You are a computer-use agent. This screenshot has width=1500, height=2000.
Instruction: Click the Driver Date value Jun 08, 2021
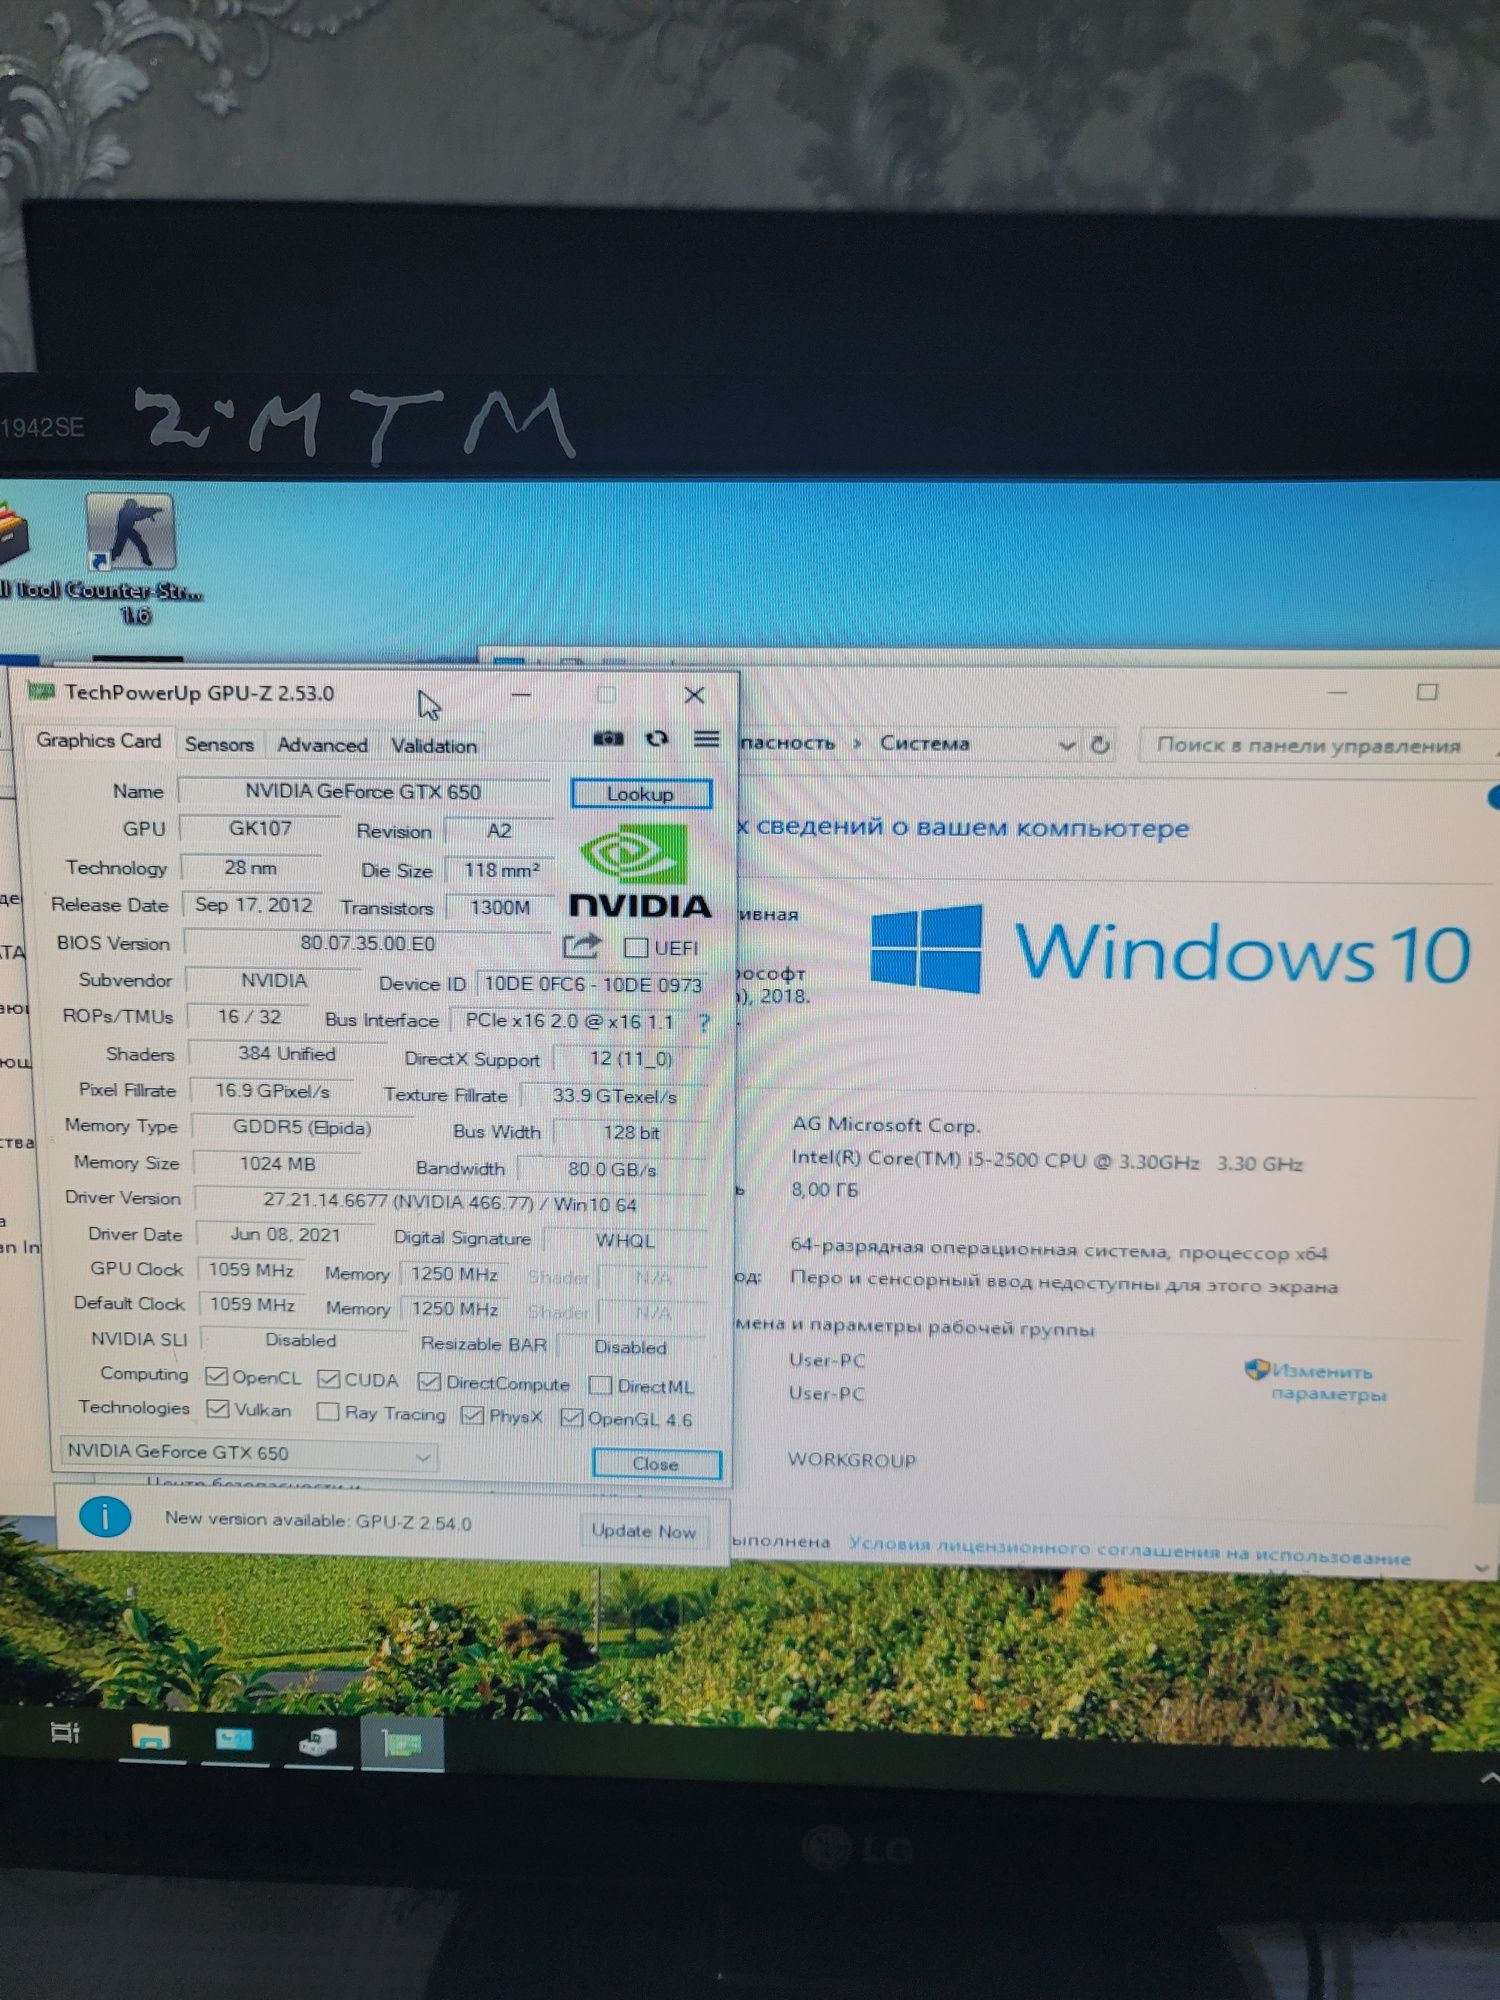pyautogui.click(x=285, y=1235)
